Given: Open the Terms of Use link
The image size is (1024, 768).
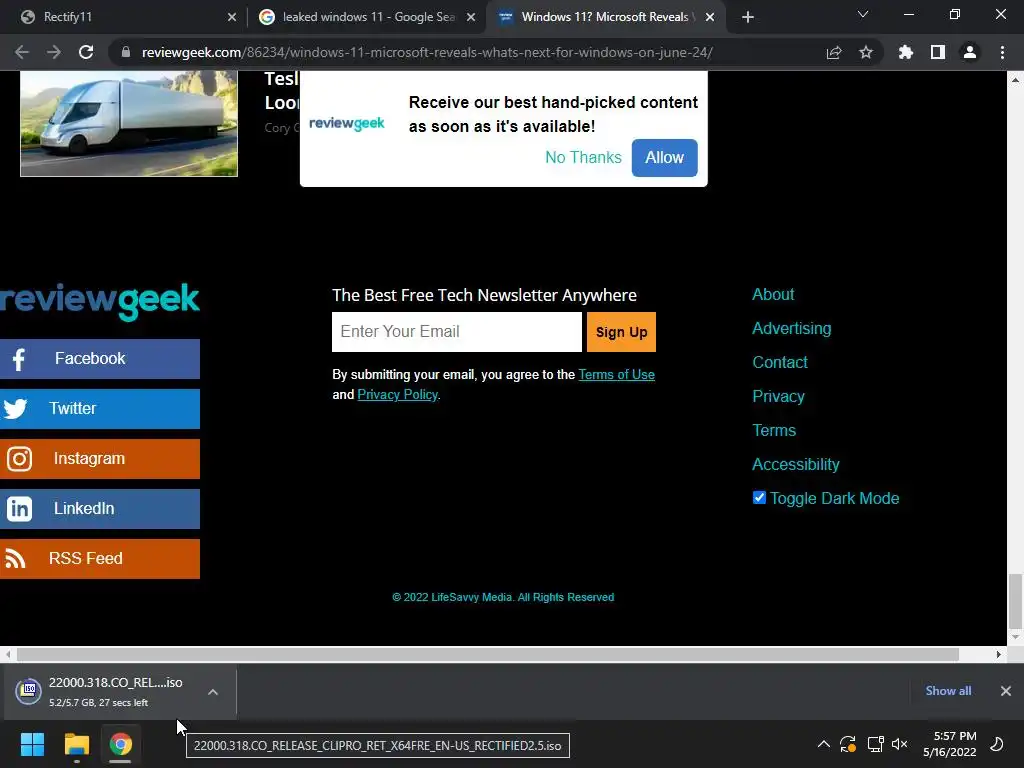Looking at the screenshot, I should click(616, 374).
